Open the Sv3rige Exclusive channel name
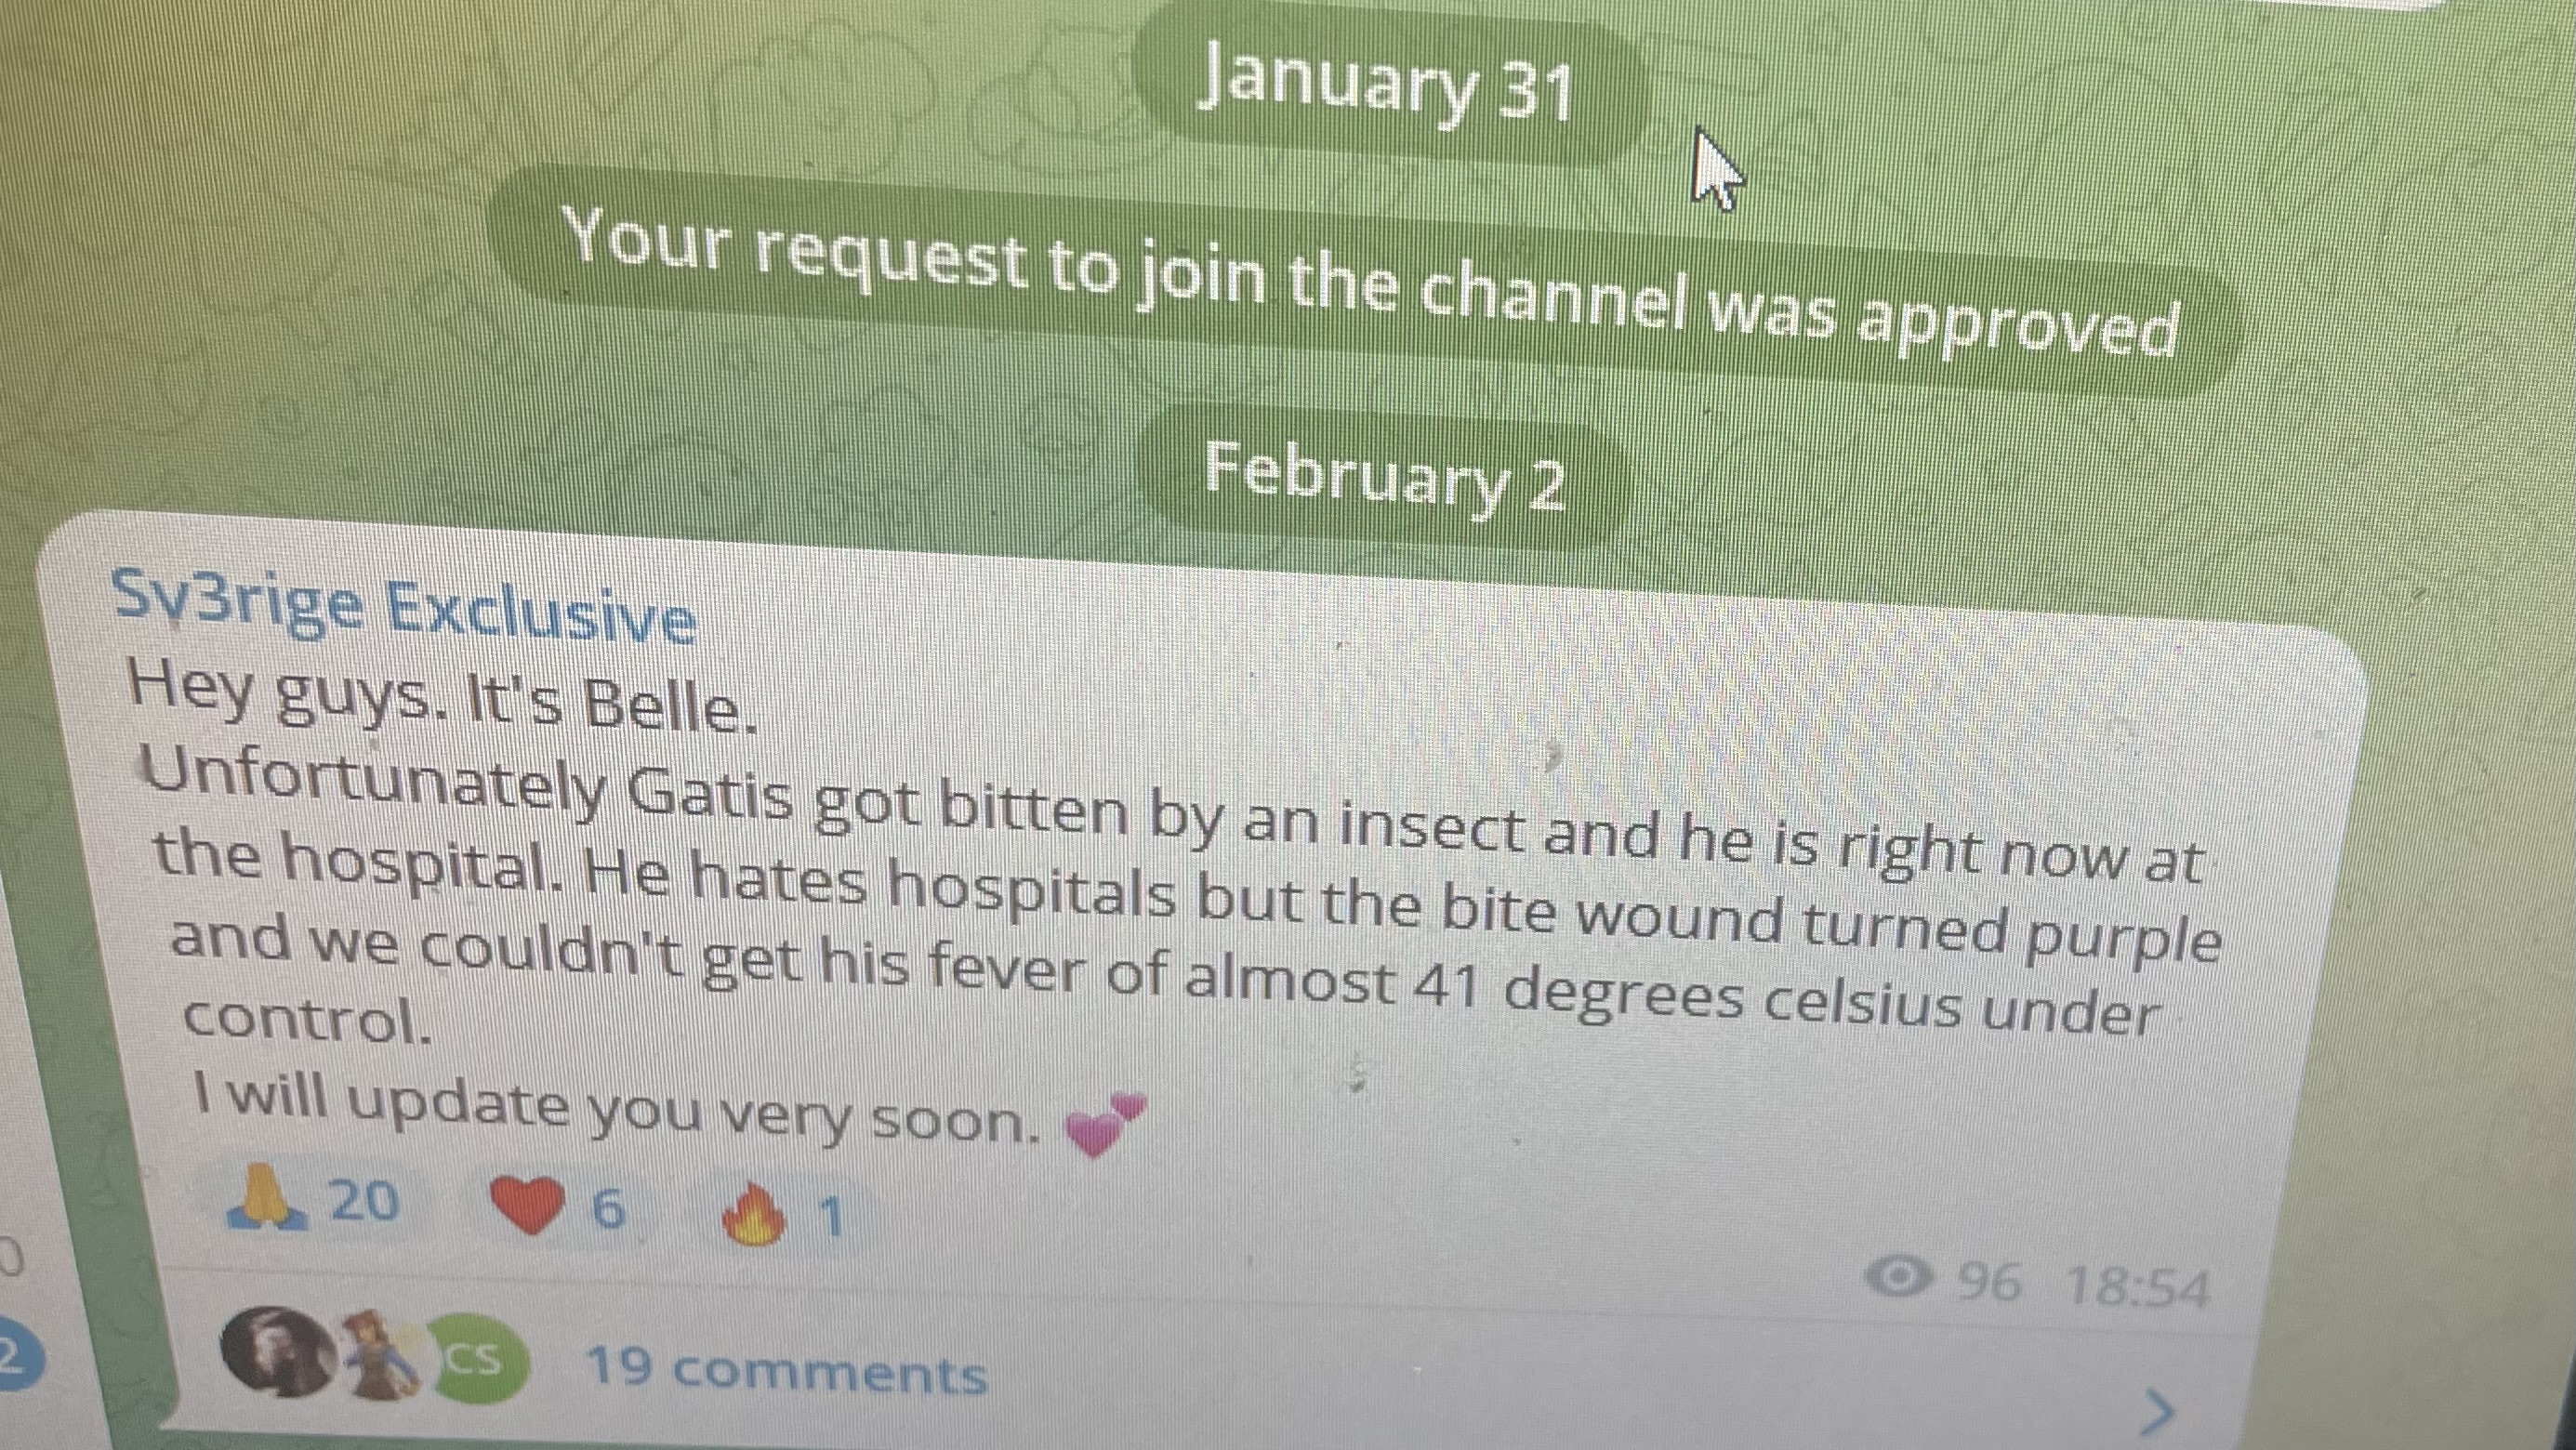The image size is (2576, 1450). point(403,605)
